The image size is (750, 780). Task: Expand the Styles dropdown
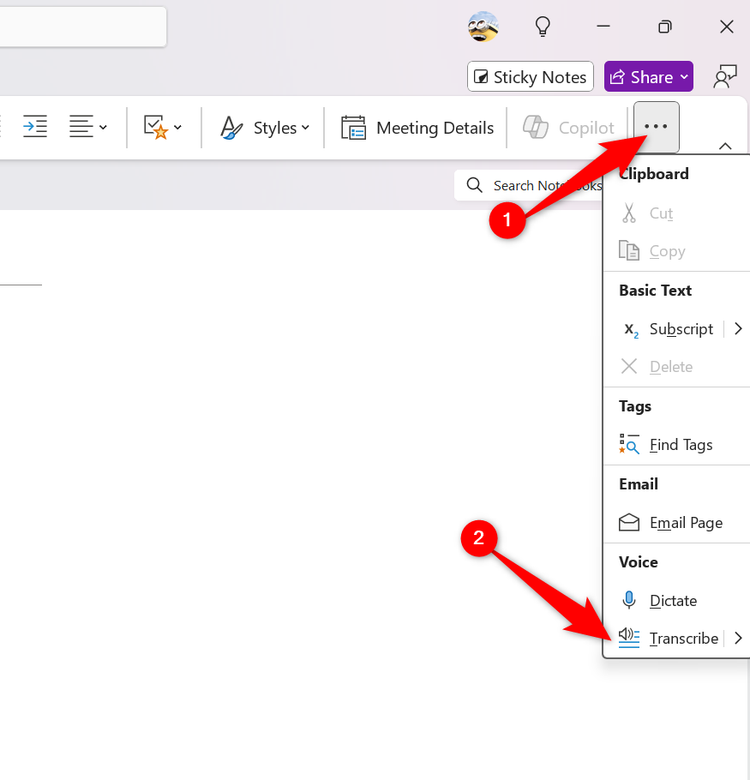coord(265,128)
